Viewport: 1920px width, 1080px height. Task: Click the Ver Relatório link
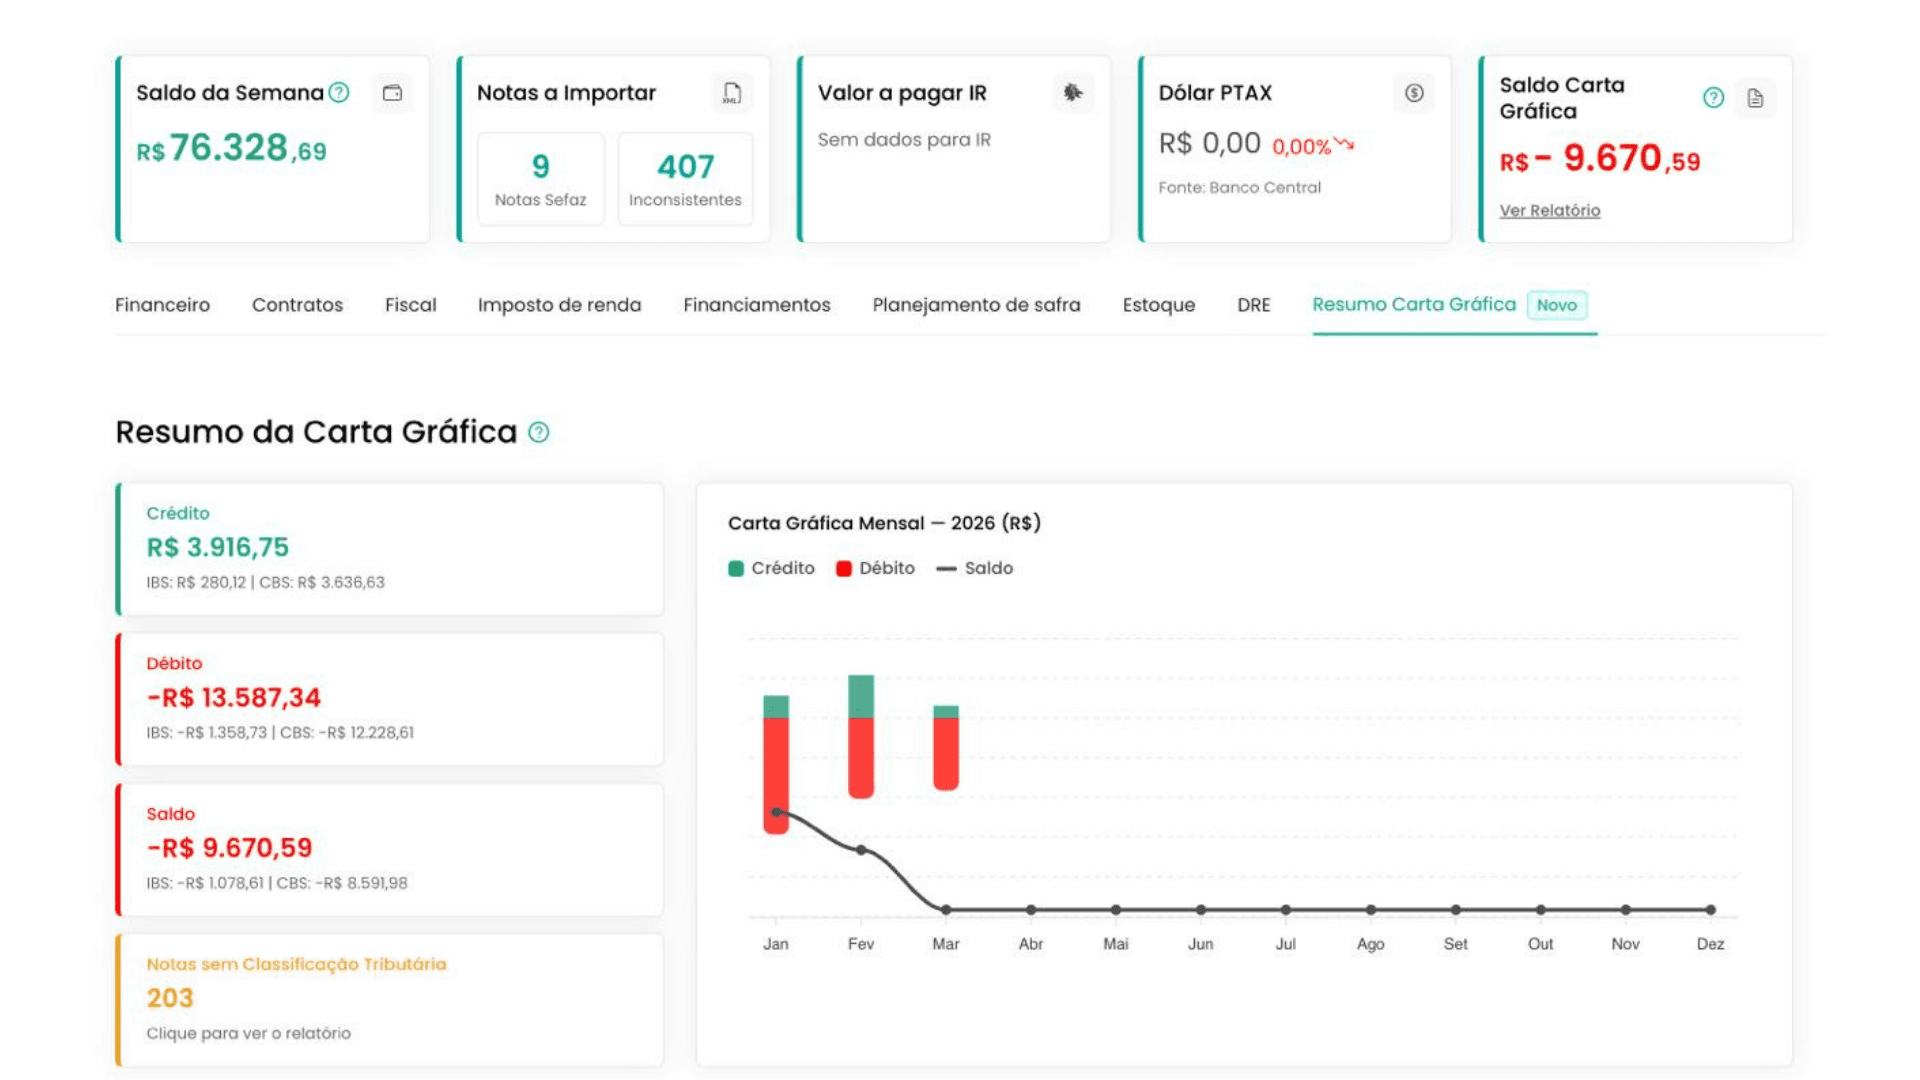(x=1549, y=210)
